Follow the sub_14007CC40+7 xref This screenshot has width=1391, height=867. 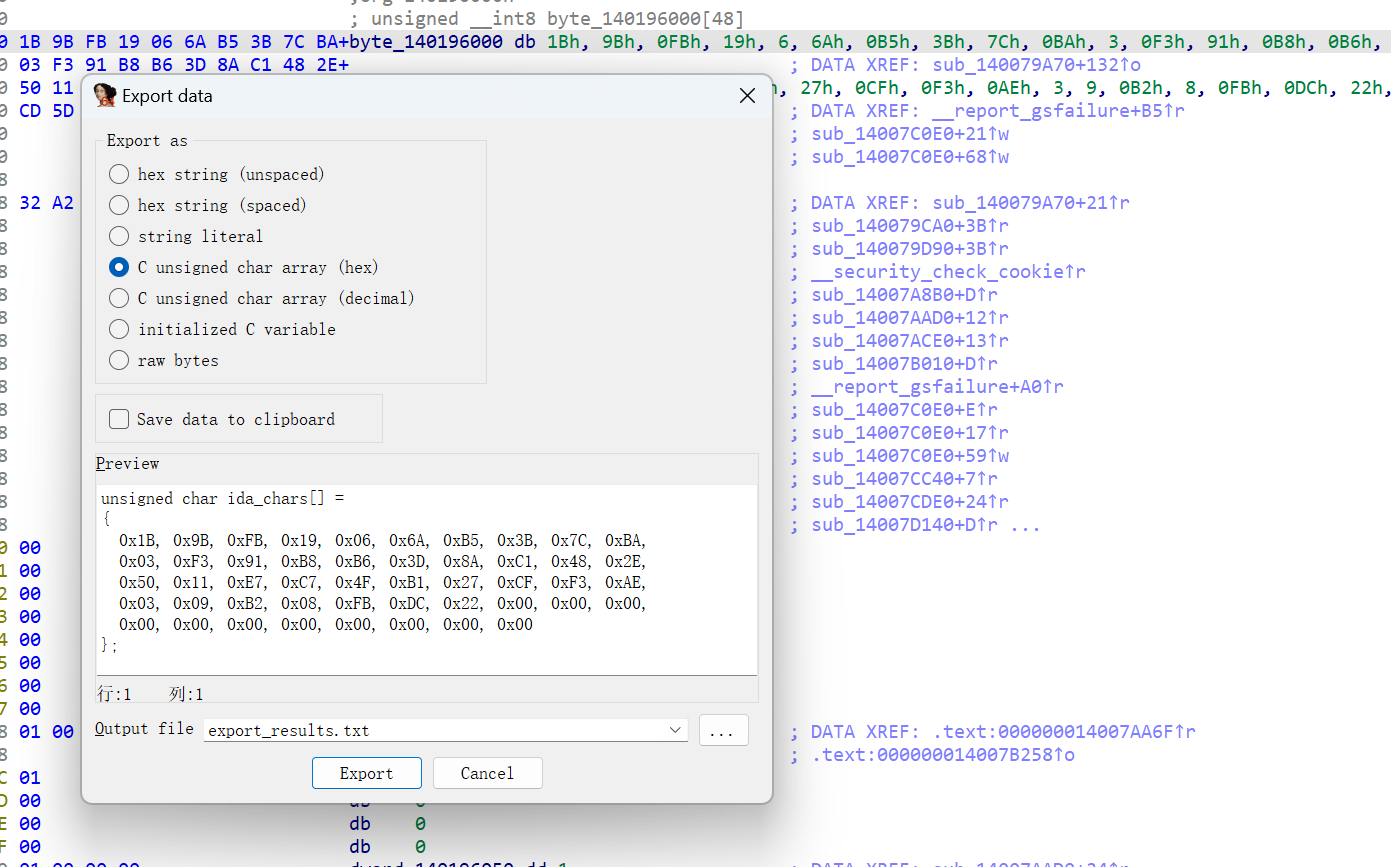[904, 479]
